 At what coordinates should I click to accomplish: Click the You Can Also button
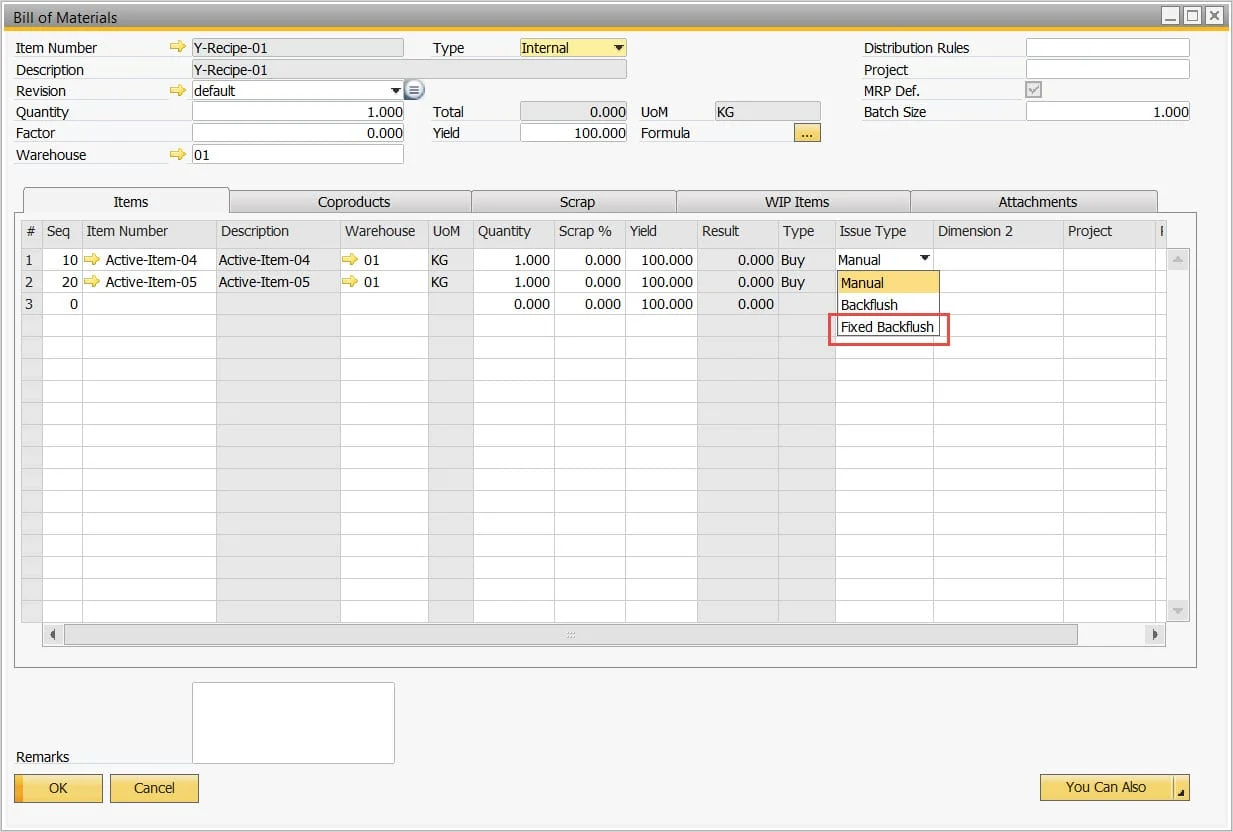click(1106, 788)
